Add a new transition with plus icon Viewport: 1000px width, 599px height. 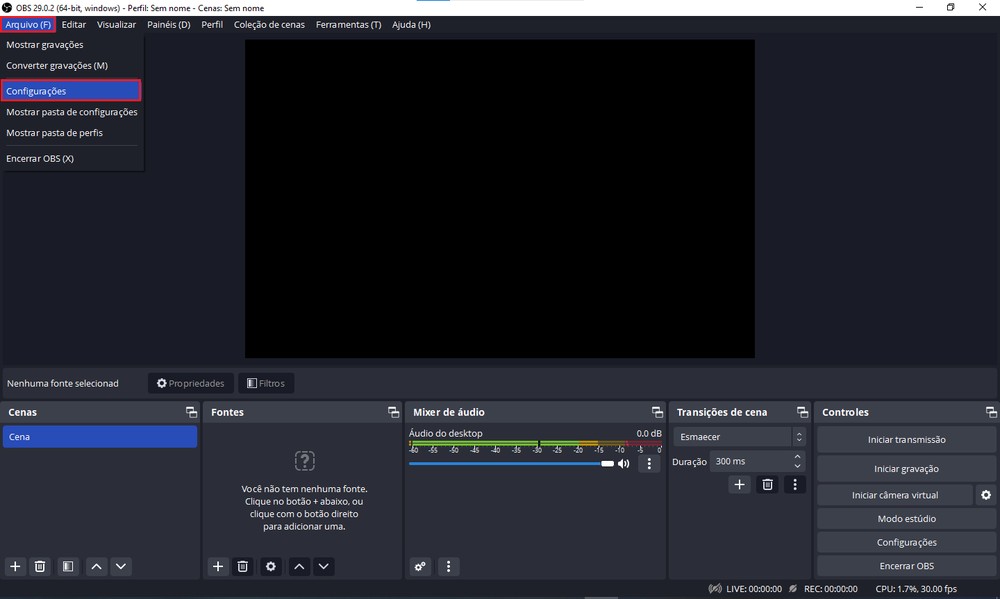point(739,484)
